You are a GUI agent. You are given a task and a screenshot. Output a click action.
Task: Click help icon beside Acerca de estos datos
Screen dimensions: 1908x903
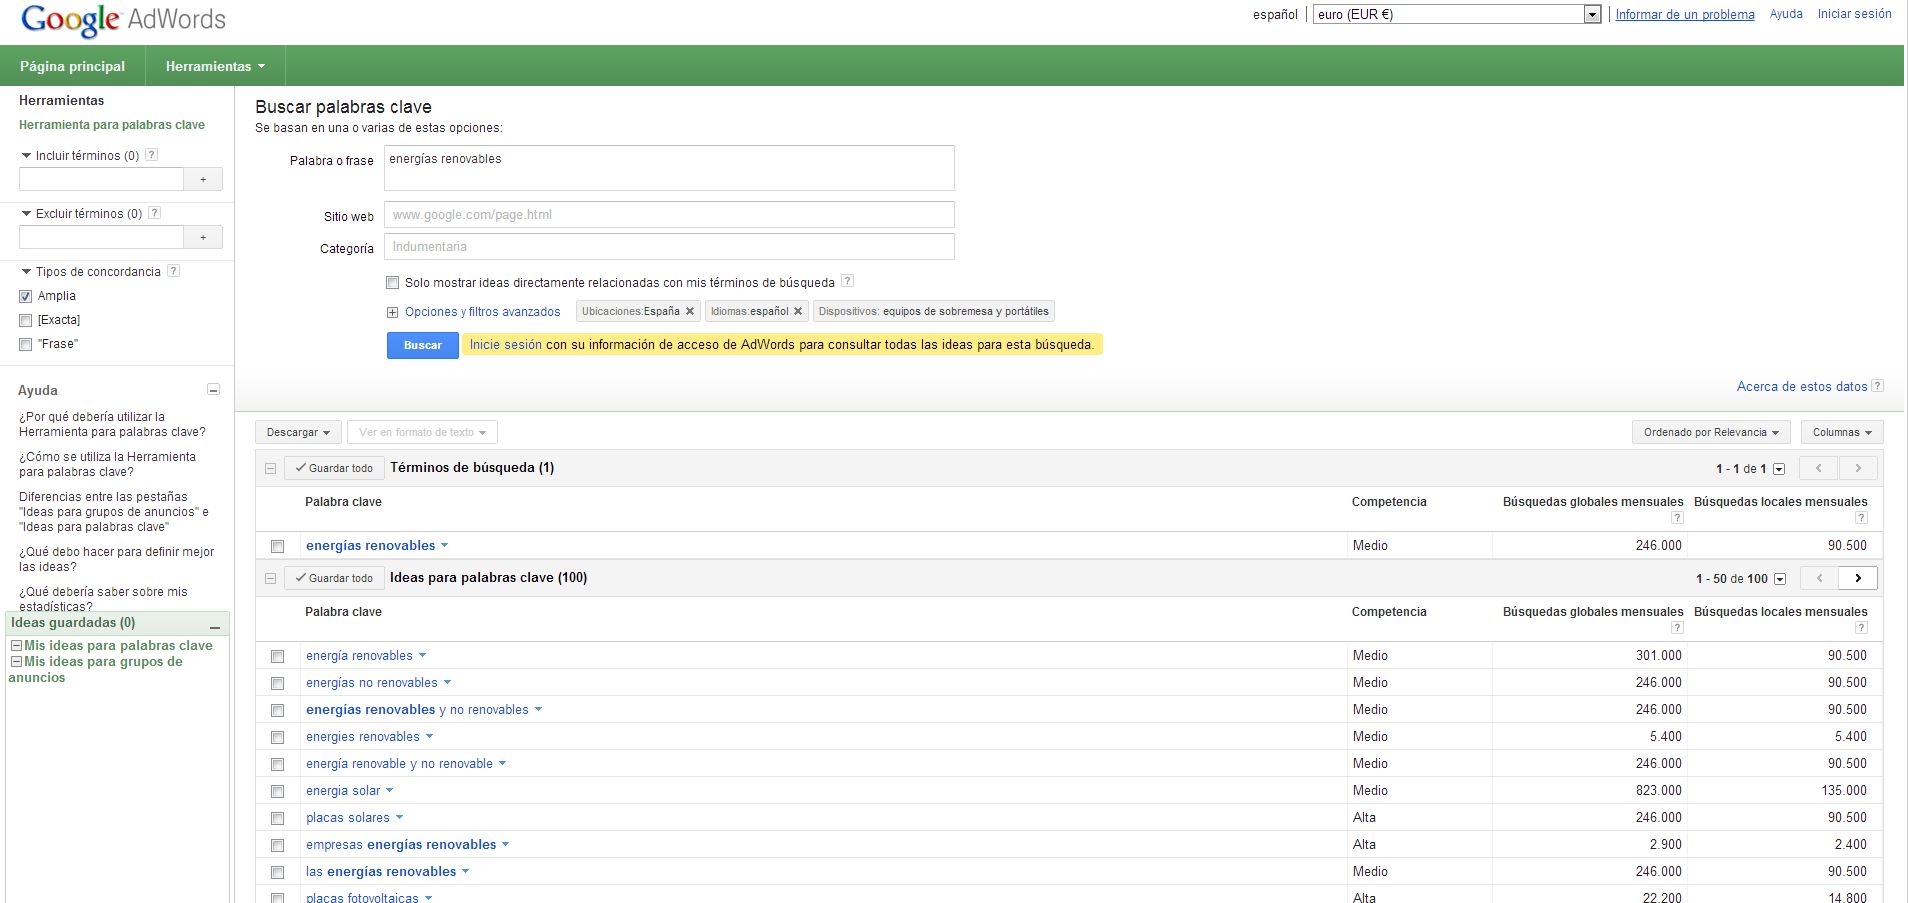coord(1877,386)
